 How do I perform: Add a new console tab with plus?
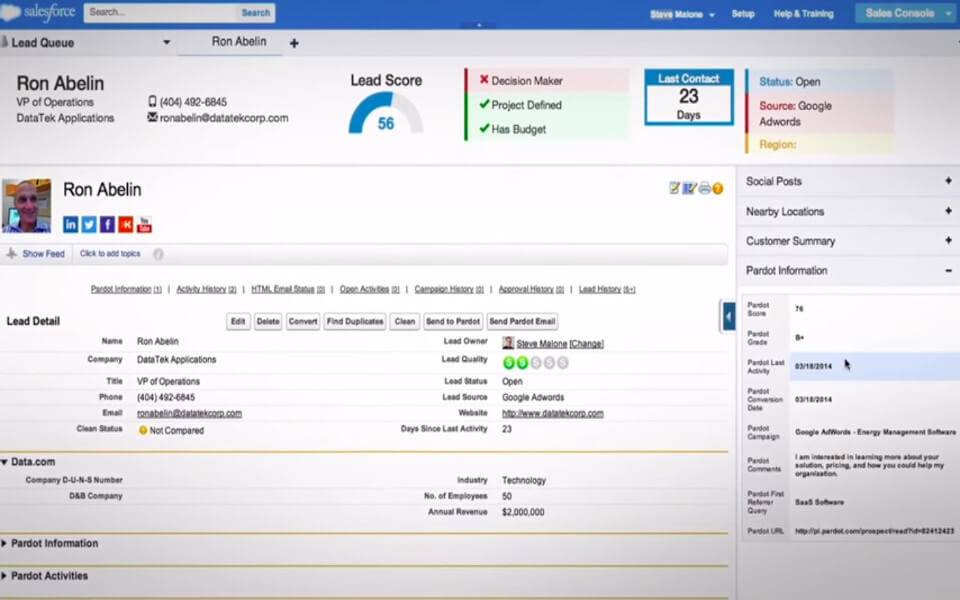click(x=294, y=43)
